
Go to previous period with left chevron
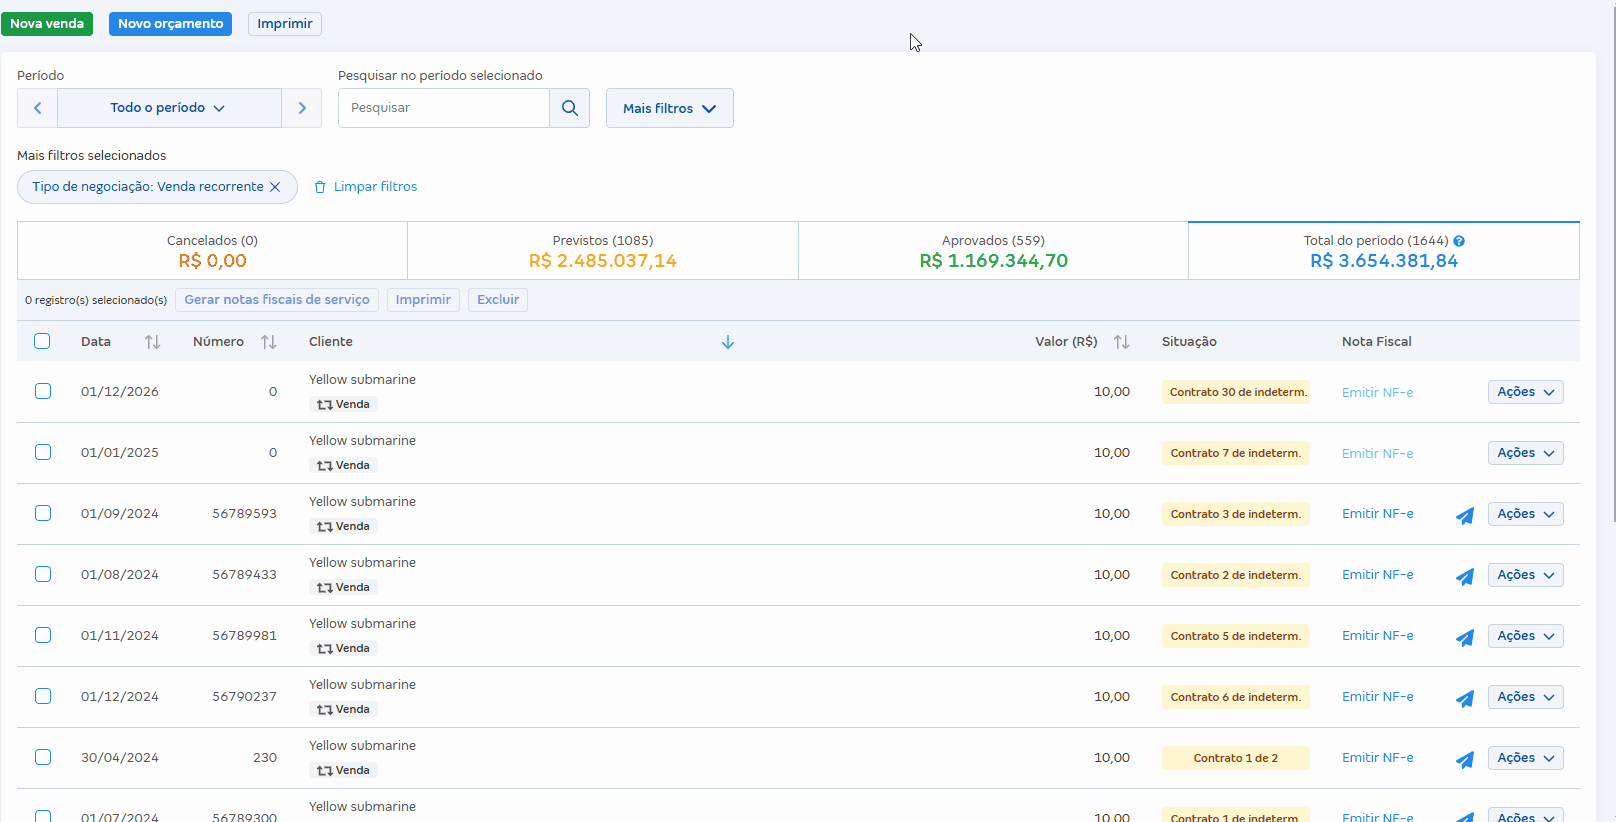38,108
